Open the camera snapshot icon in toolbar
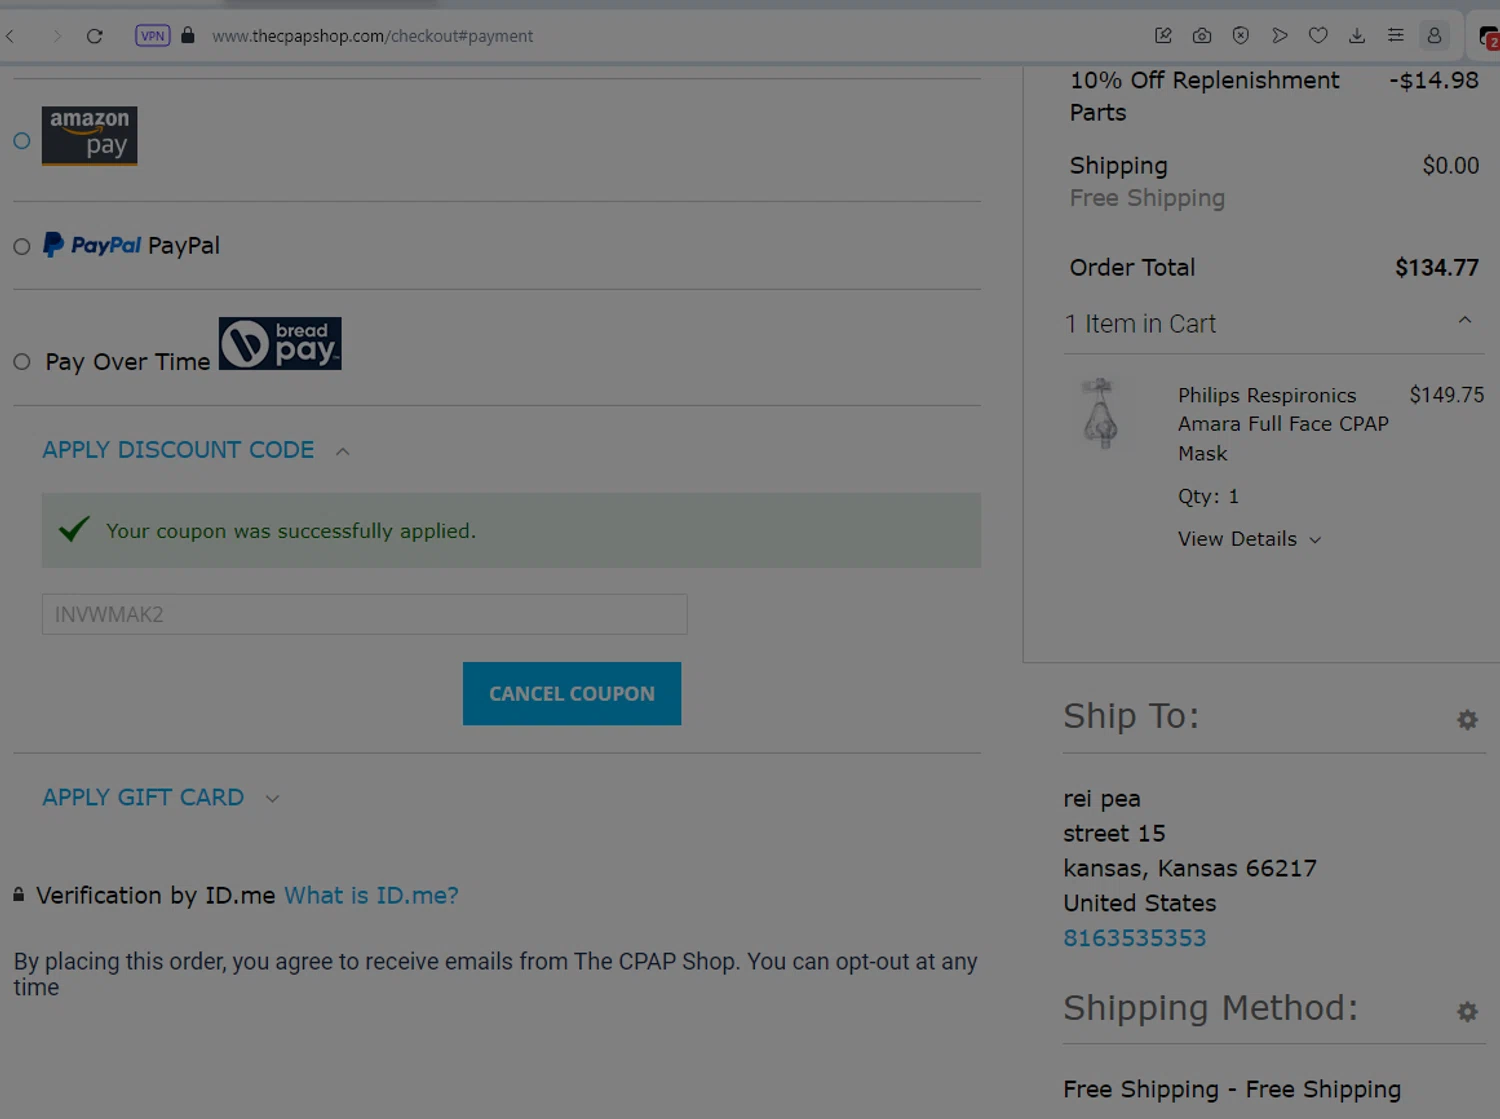 (1202, 36)
